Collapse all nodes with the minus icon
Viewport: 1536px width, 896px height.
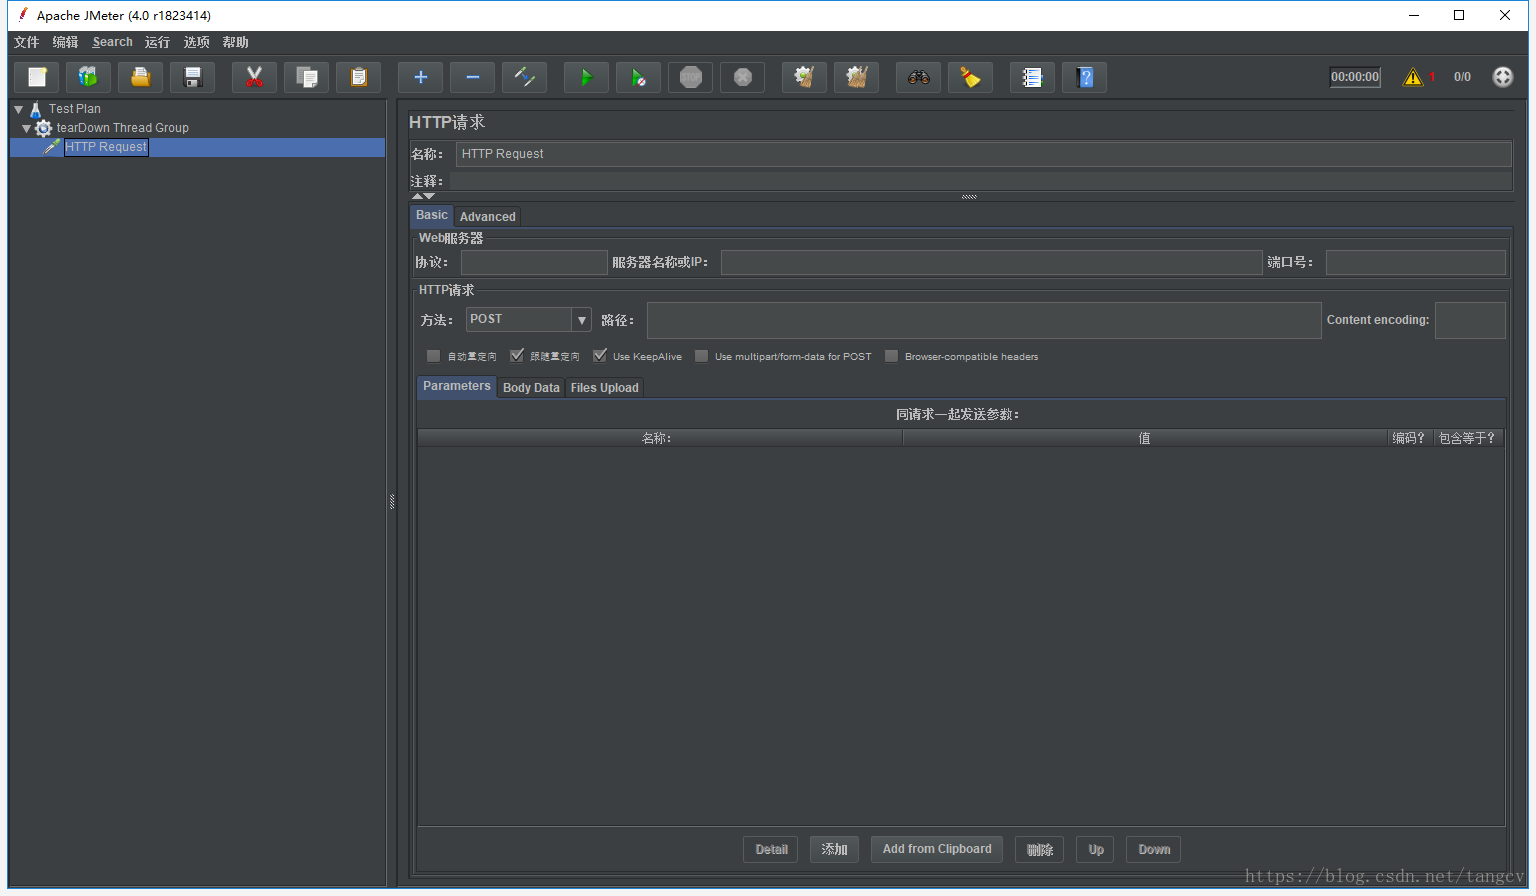[472, 77]
